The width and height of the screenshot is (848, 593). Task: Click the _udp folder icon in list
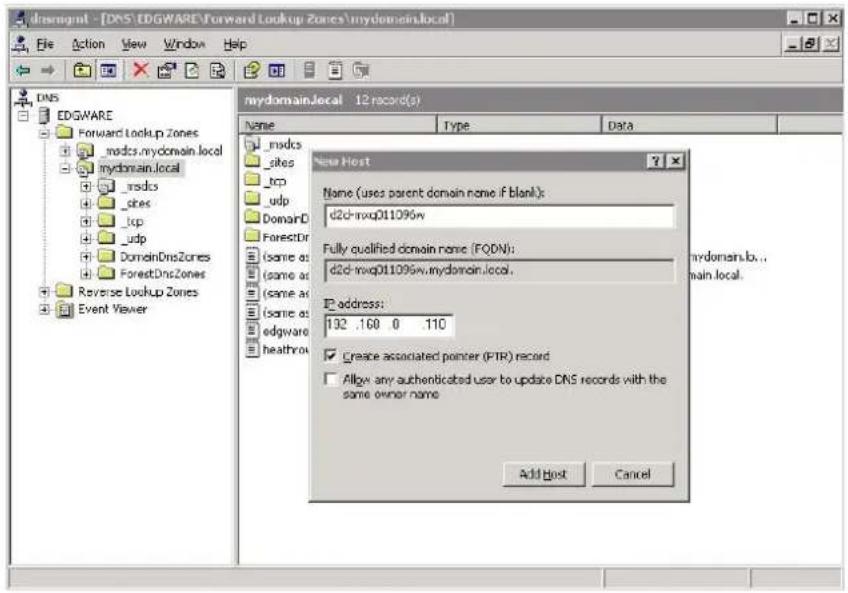coord(252,199)
